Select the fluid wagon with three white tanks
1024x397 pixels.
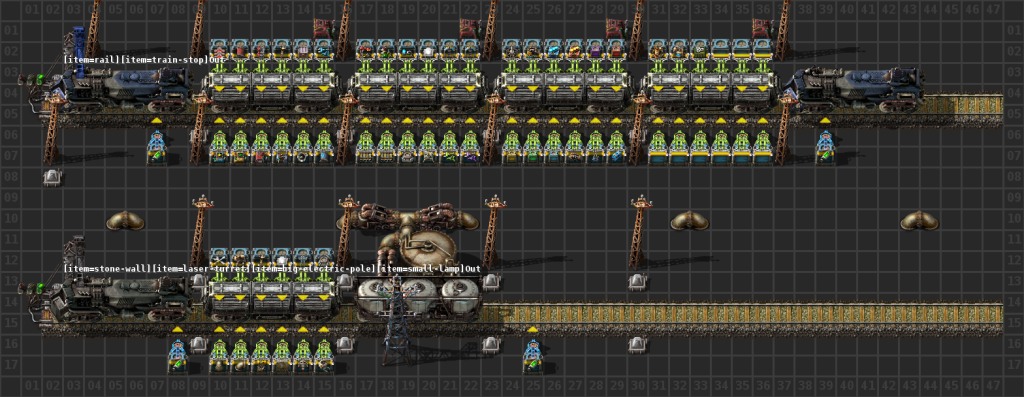pyautogui.click(x=419, y=298)
